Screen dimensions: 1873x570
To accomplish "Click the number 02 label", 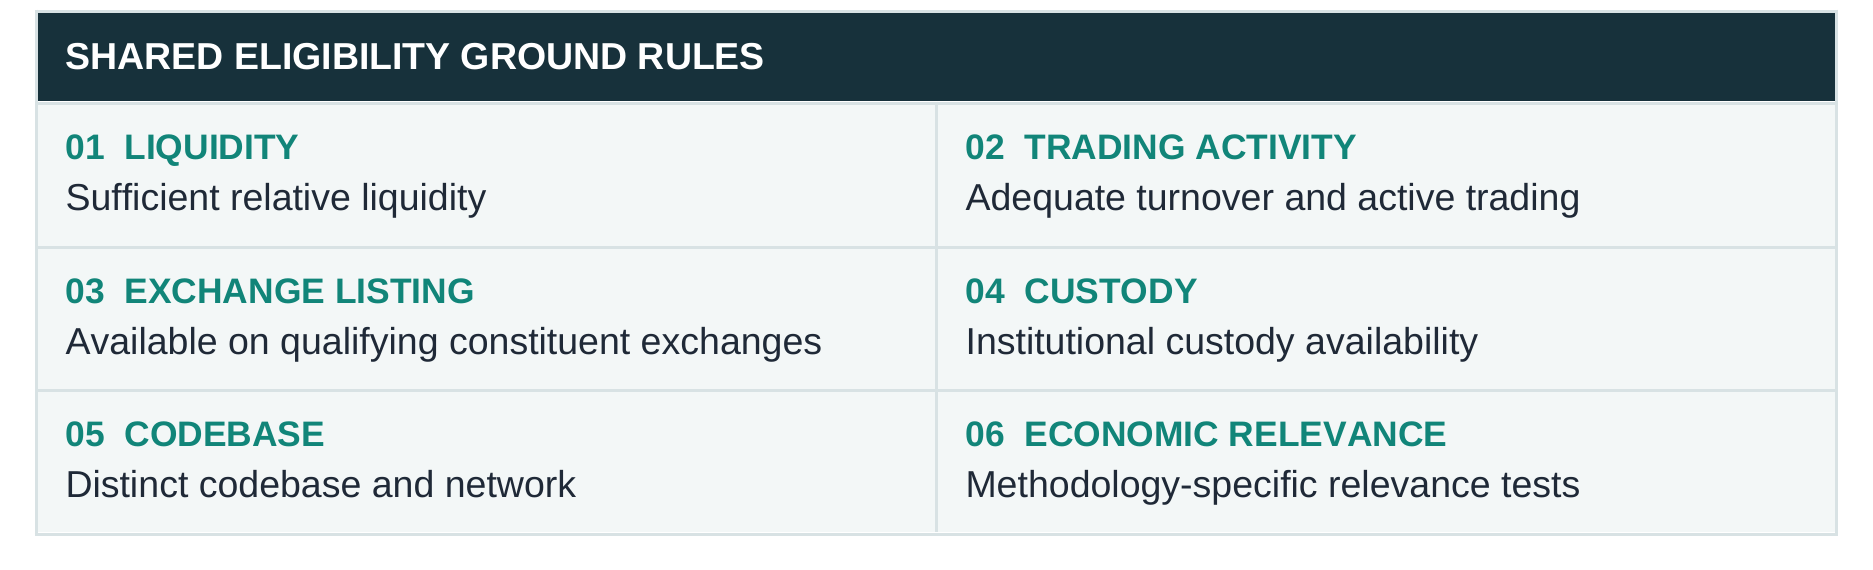I will tap(985, 147).
